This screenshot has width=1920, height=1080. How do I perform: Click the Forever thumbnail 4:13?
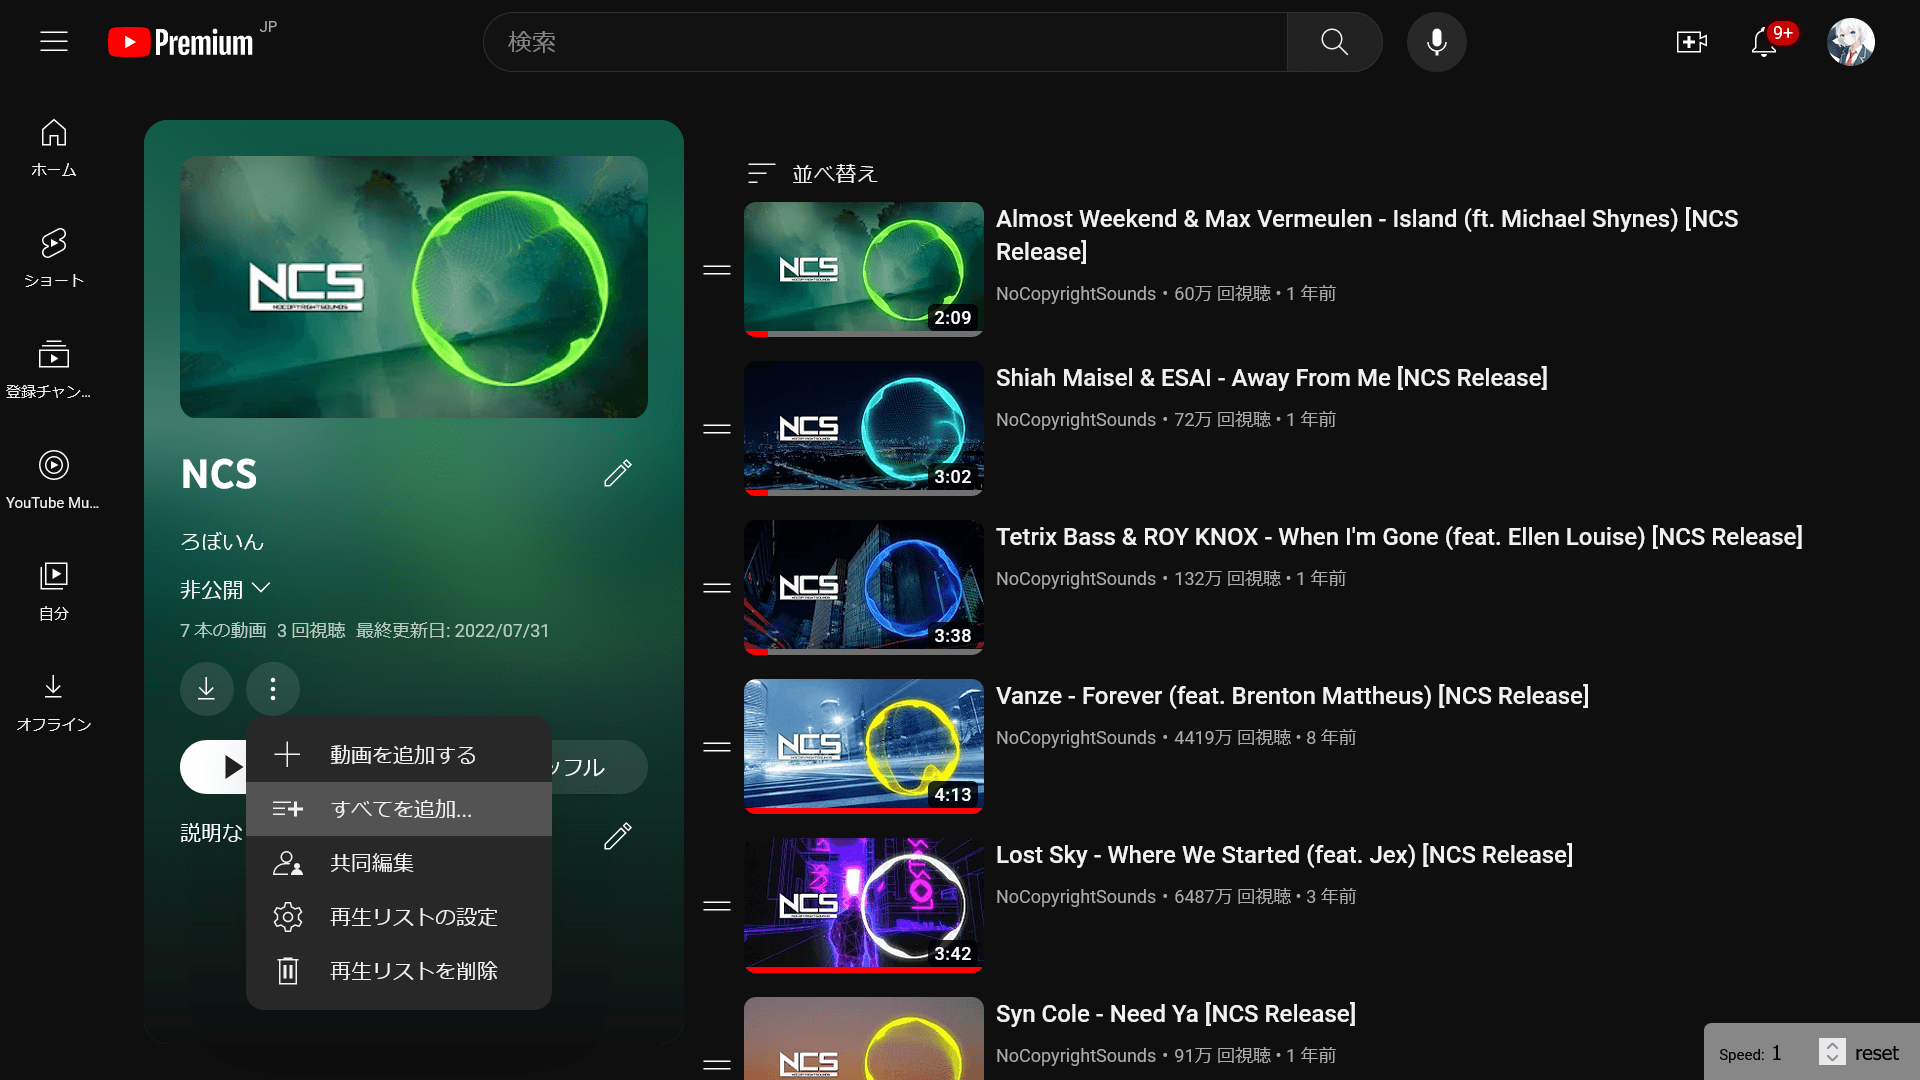864,747
